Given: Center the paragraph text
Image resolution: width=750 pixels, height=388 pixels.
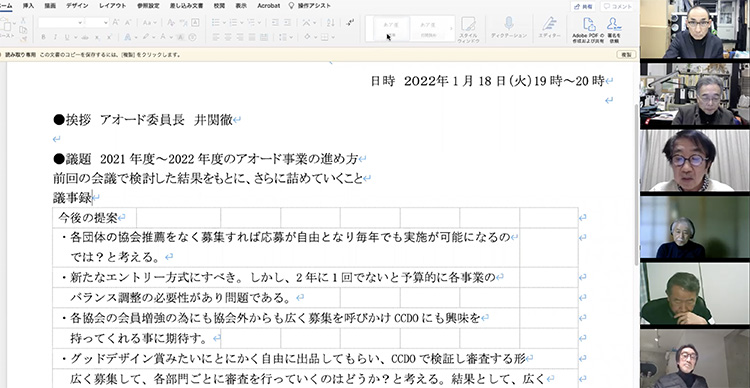Looking at the screenshot, I should [x=228, y=37].
